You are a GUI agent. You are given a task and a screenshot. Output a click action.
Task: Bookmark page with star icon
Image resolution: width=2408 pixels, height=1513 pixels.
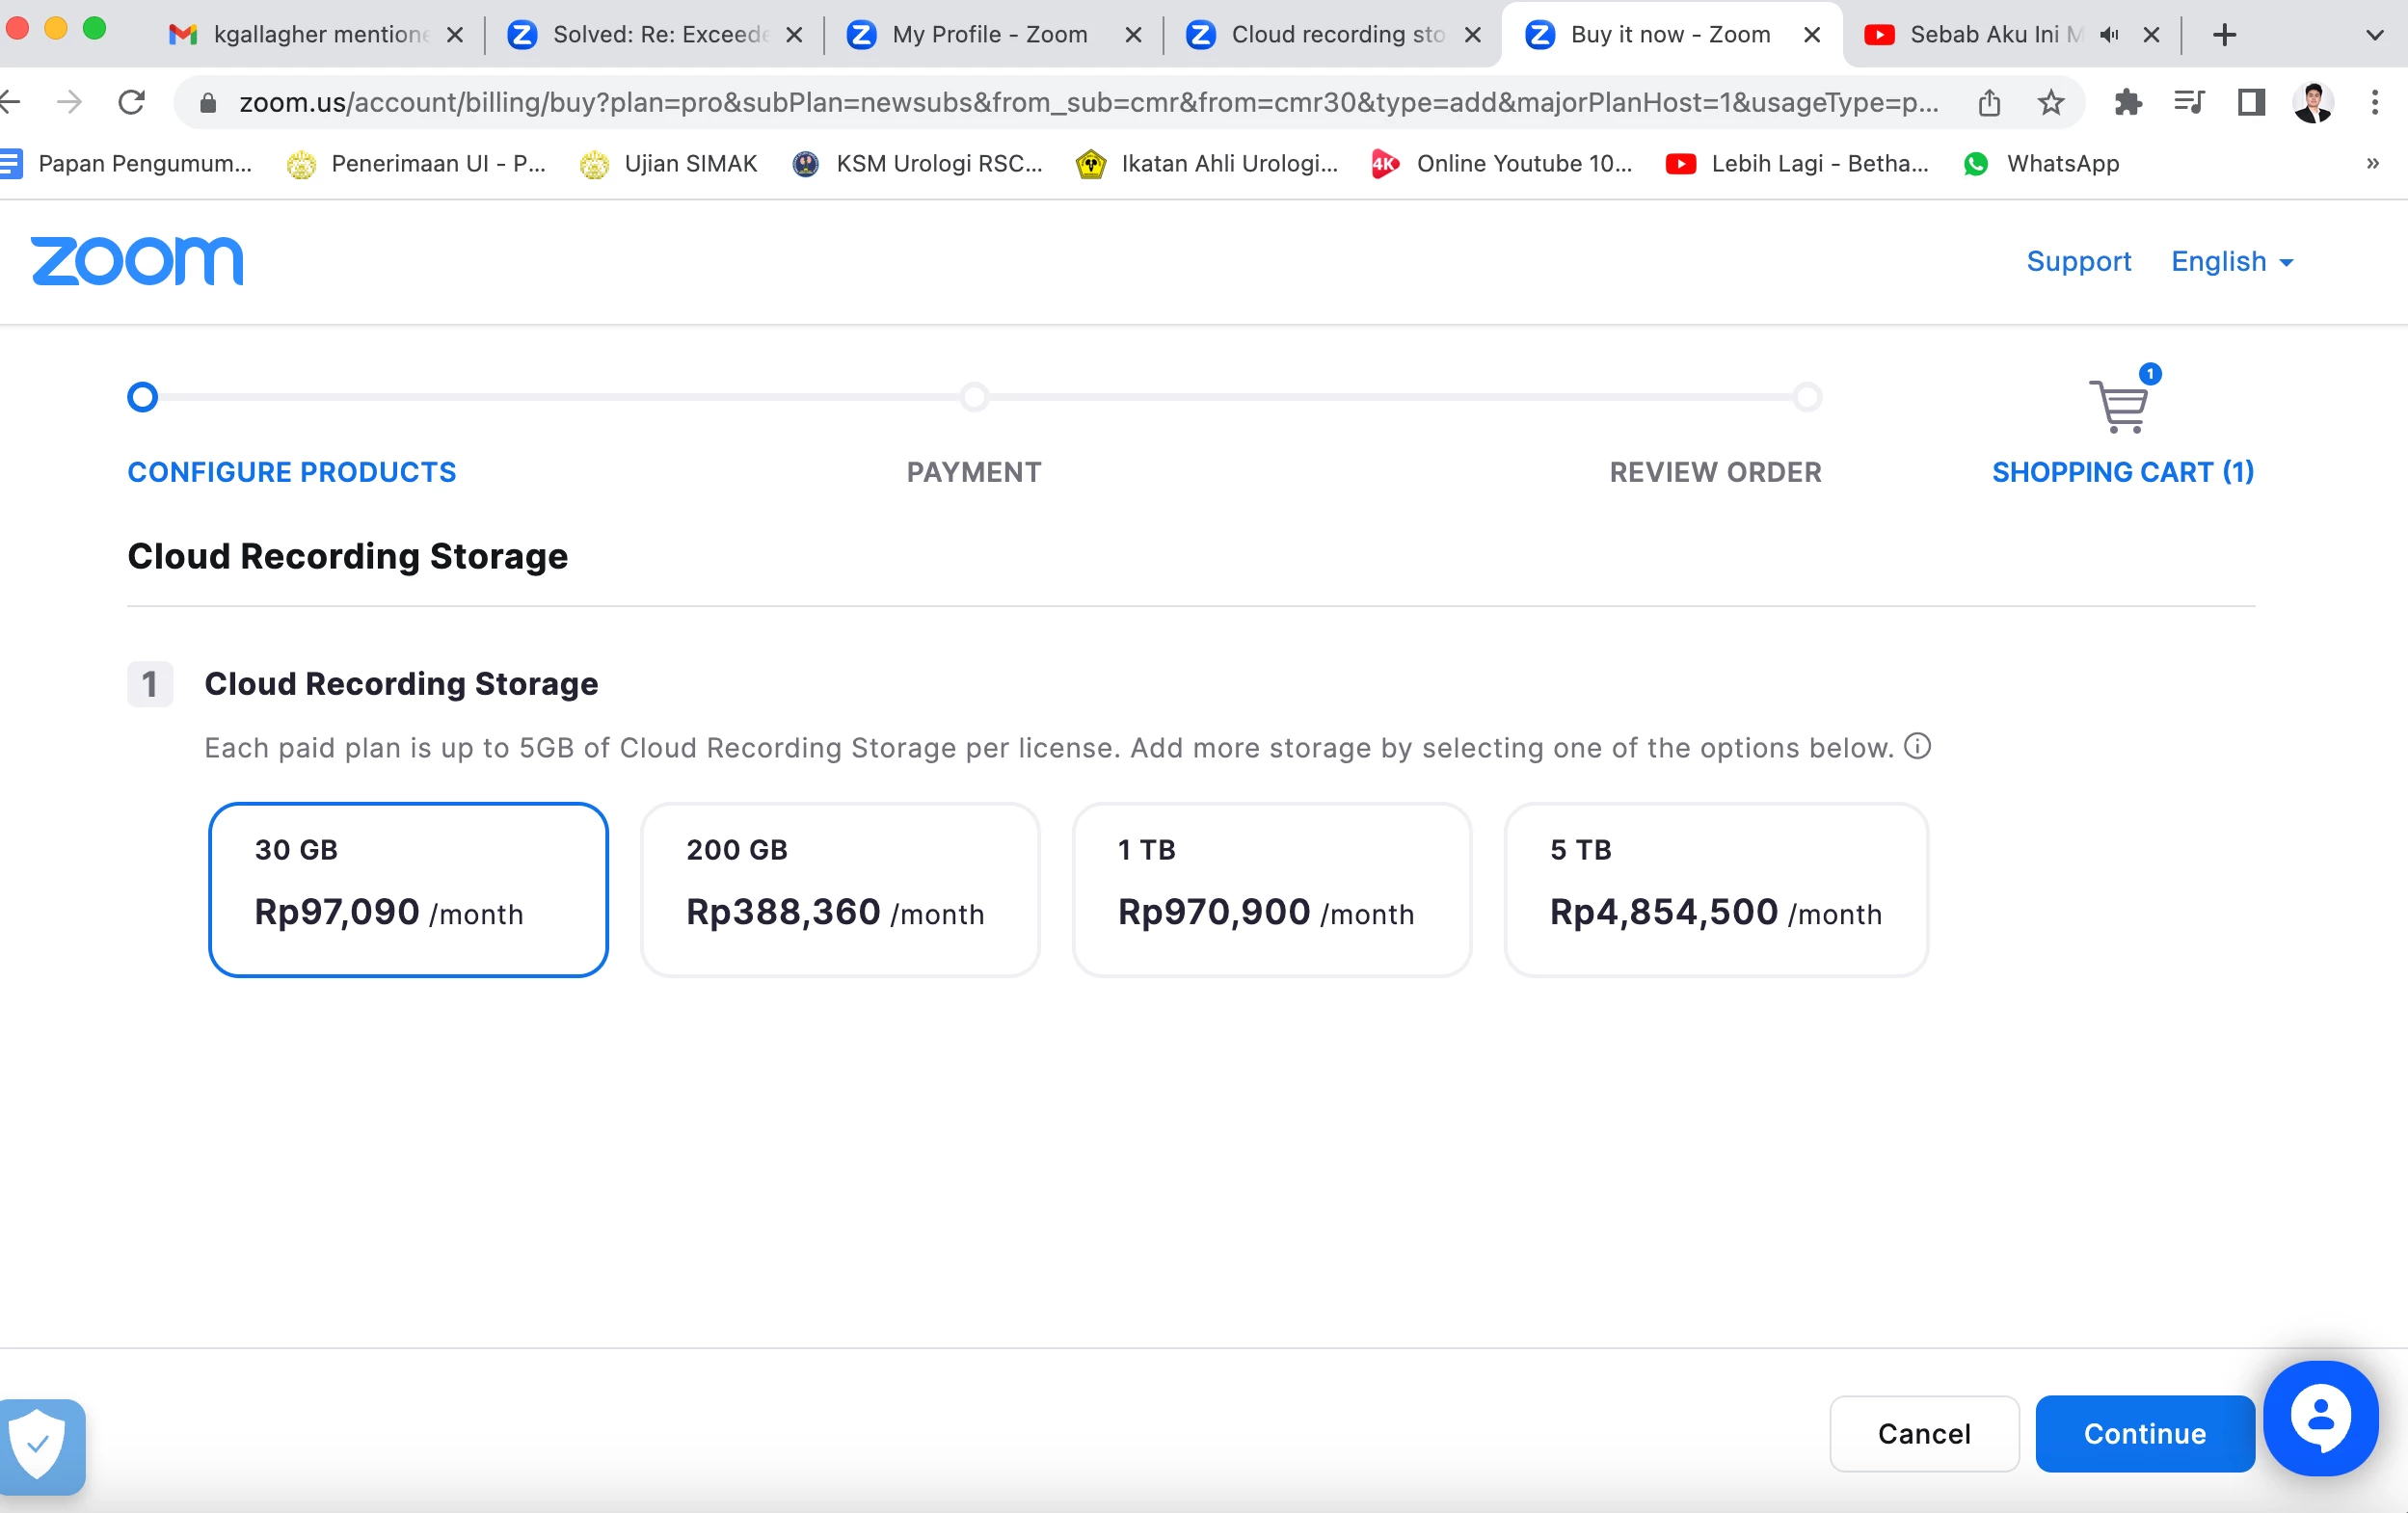coord(2050,102)
